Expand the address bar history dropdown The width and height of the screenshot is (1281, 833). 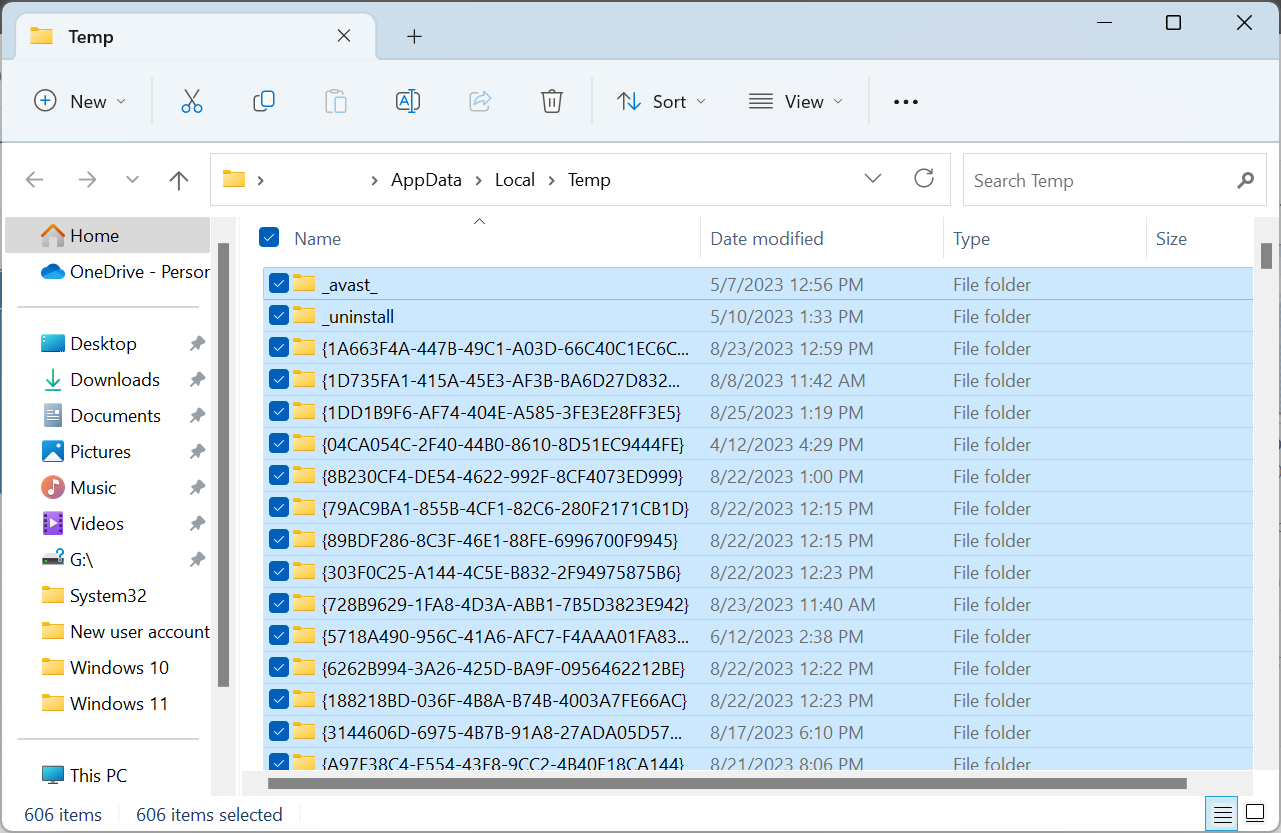tap(873, 179)
